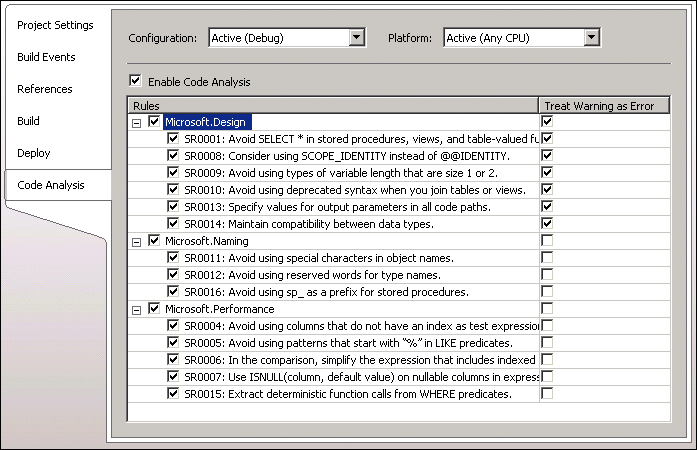
Task: Go to the Build tab
Action: [28, 121]
